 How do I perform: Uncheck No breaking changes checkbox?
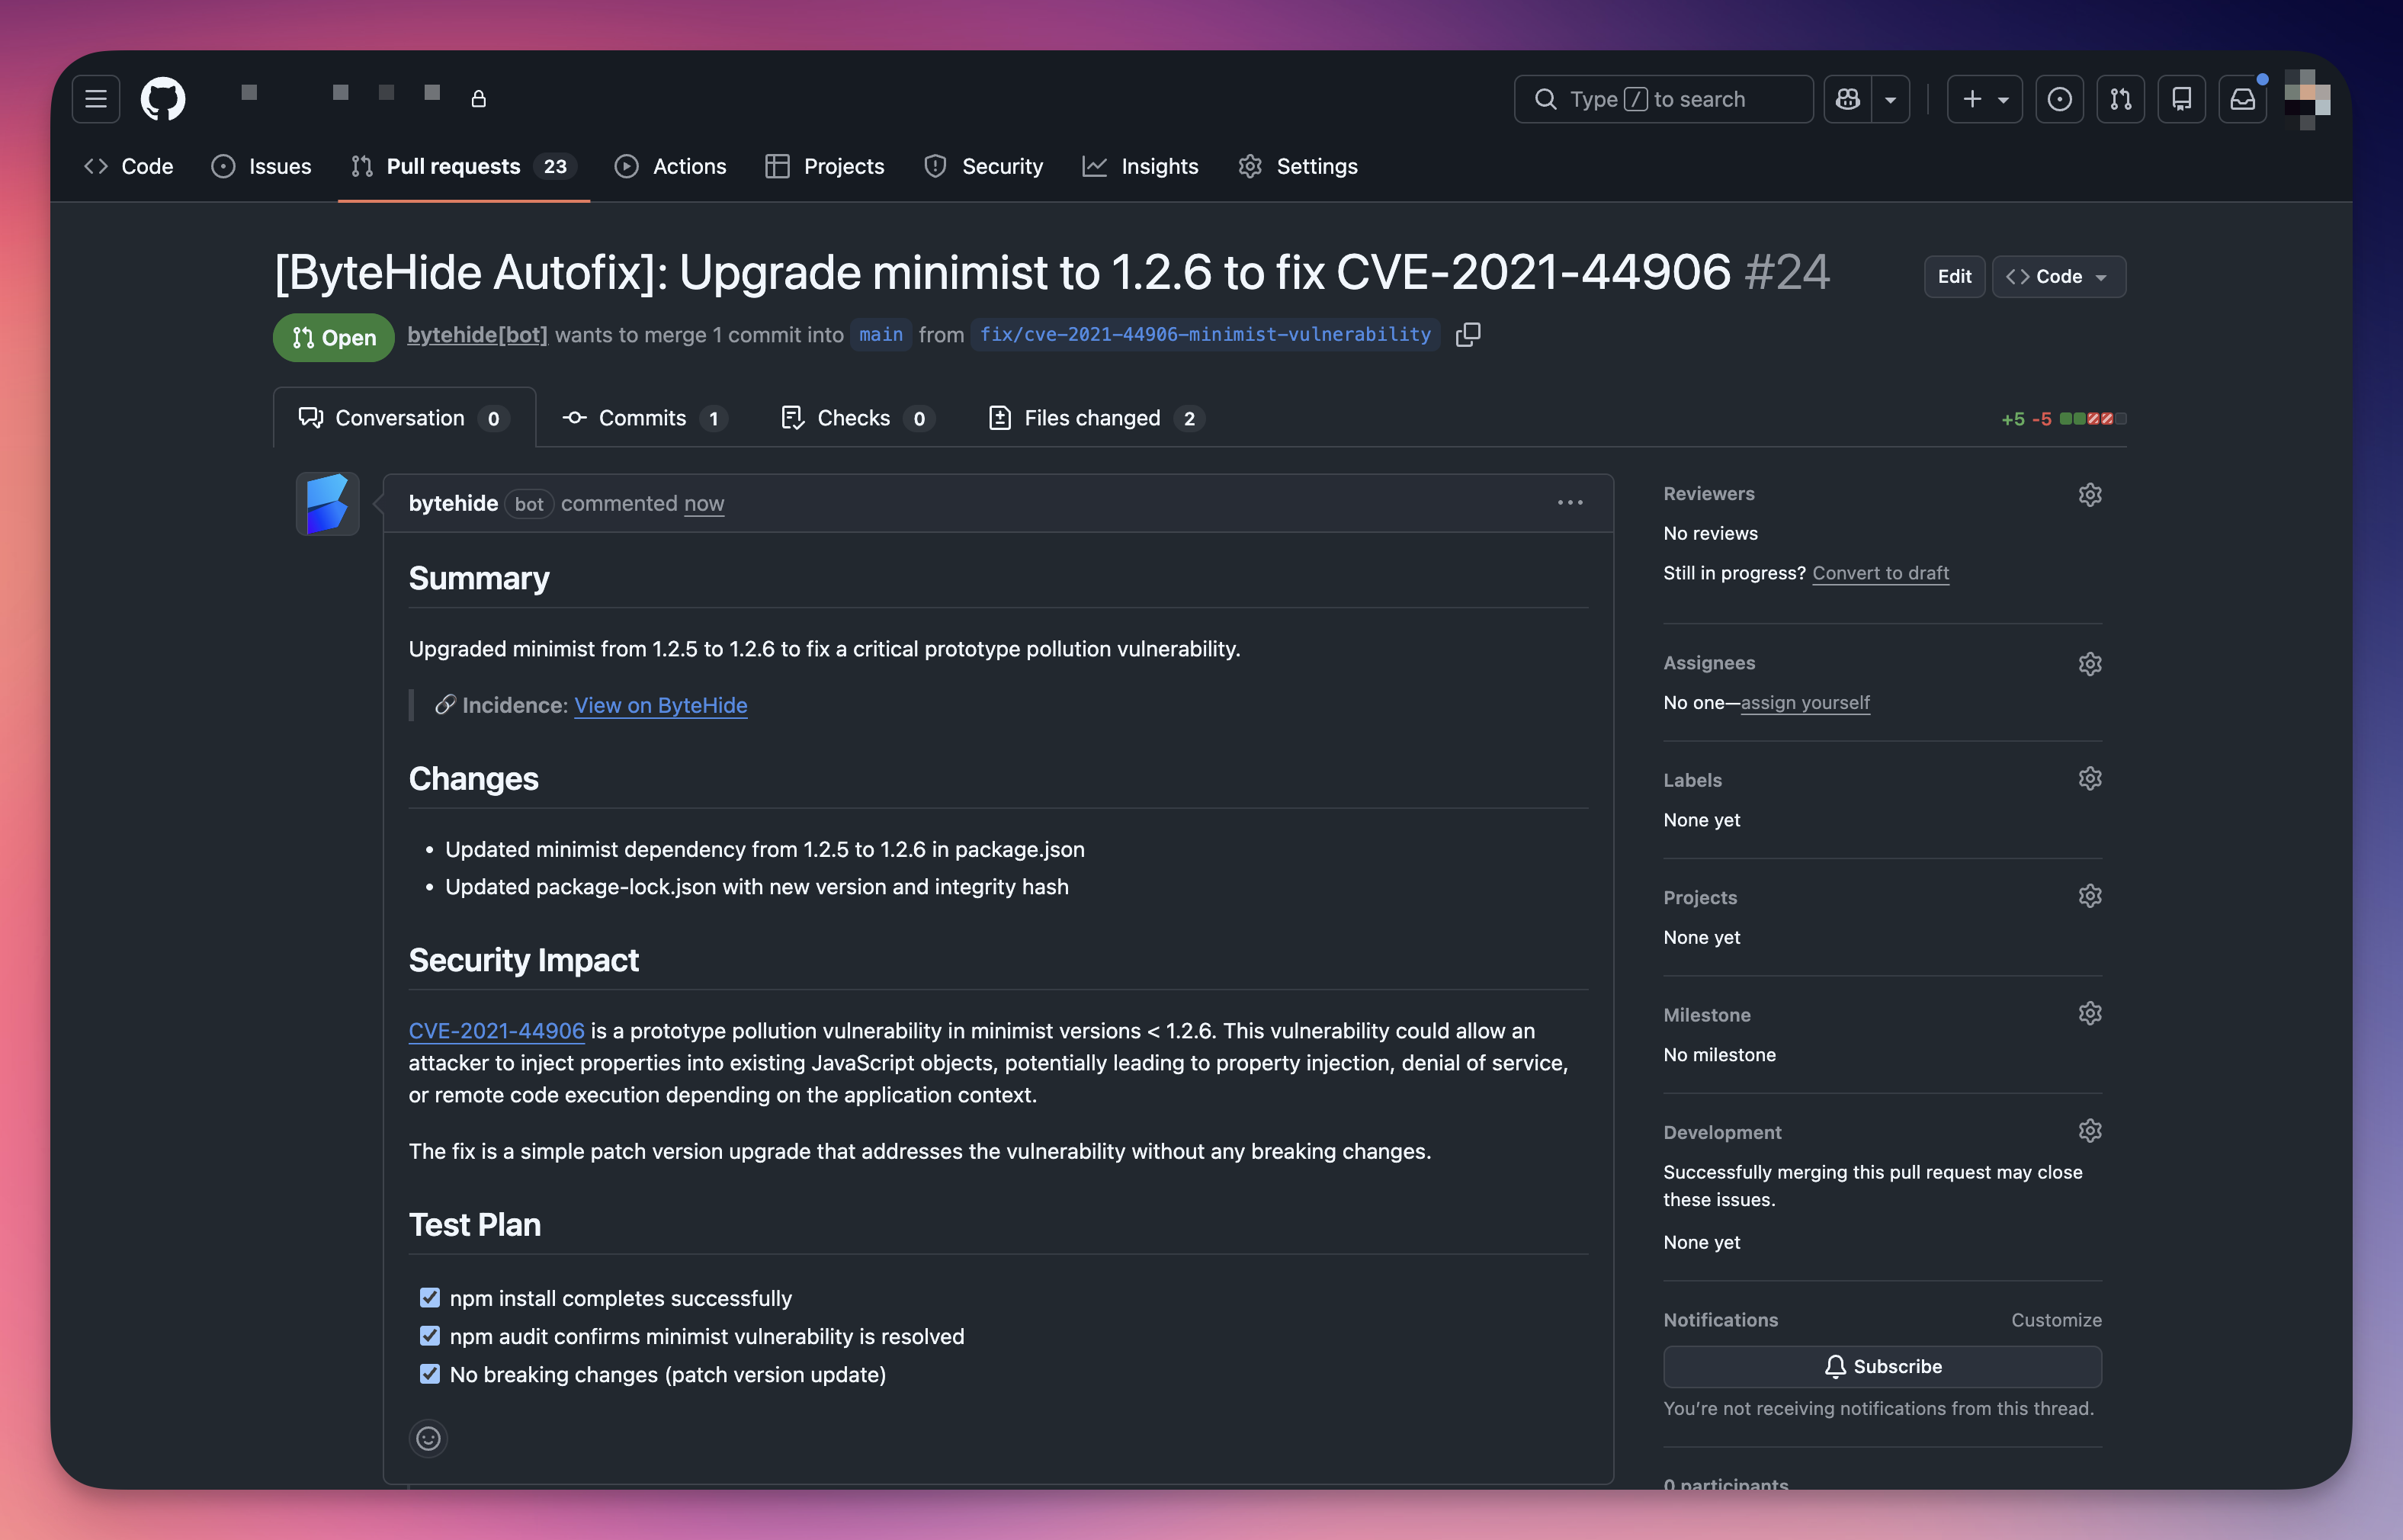(x=430, y=1374)
